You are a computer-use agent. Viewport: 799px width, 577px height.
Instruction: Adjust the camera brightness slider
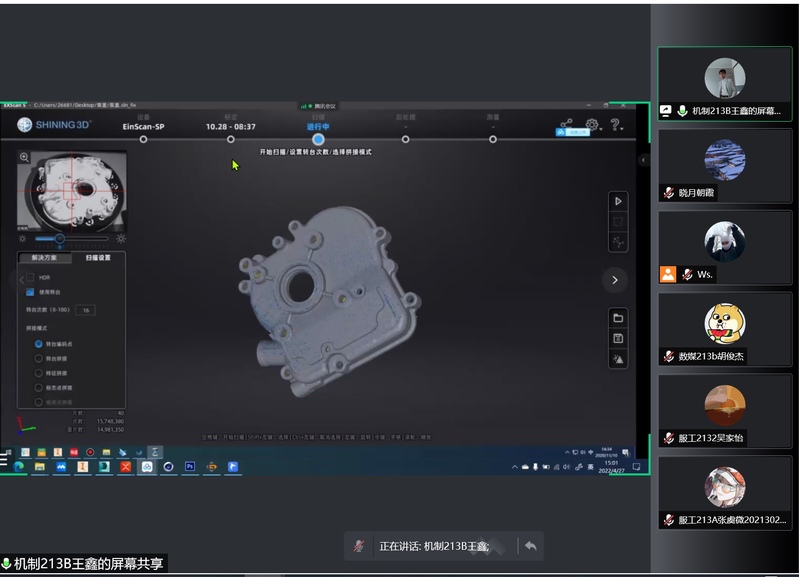click(60, 238)
